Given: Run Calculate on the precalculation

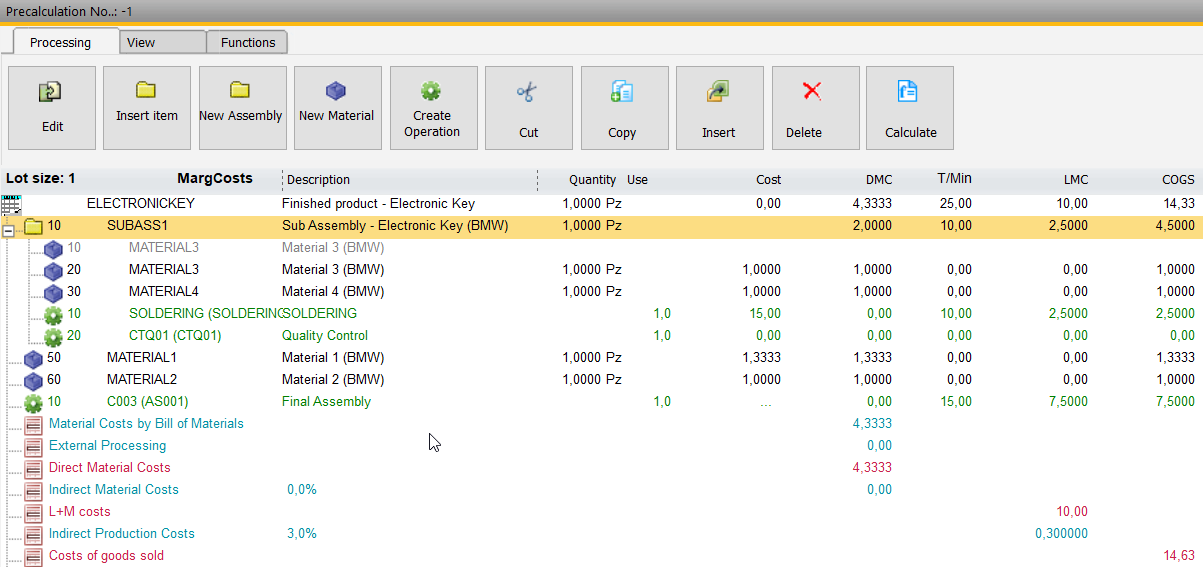Looking at the screenshot, I should (910, 108).
